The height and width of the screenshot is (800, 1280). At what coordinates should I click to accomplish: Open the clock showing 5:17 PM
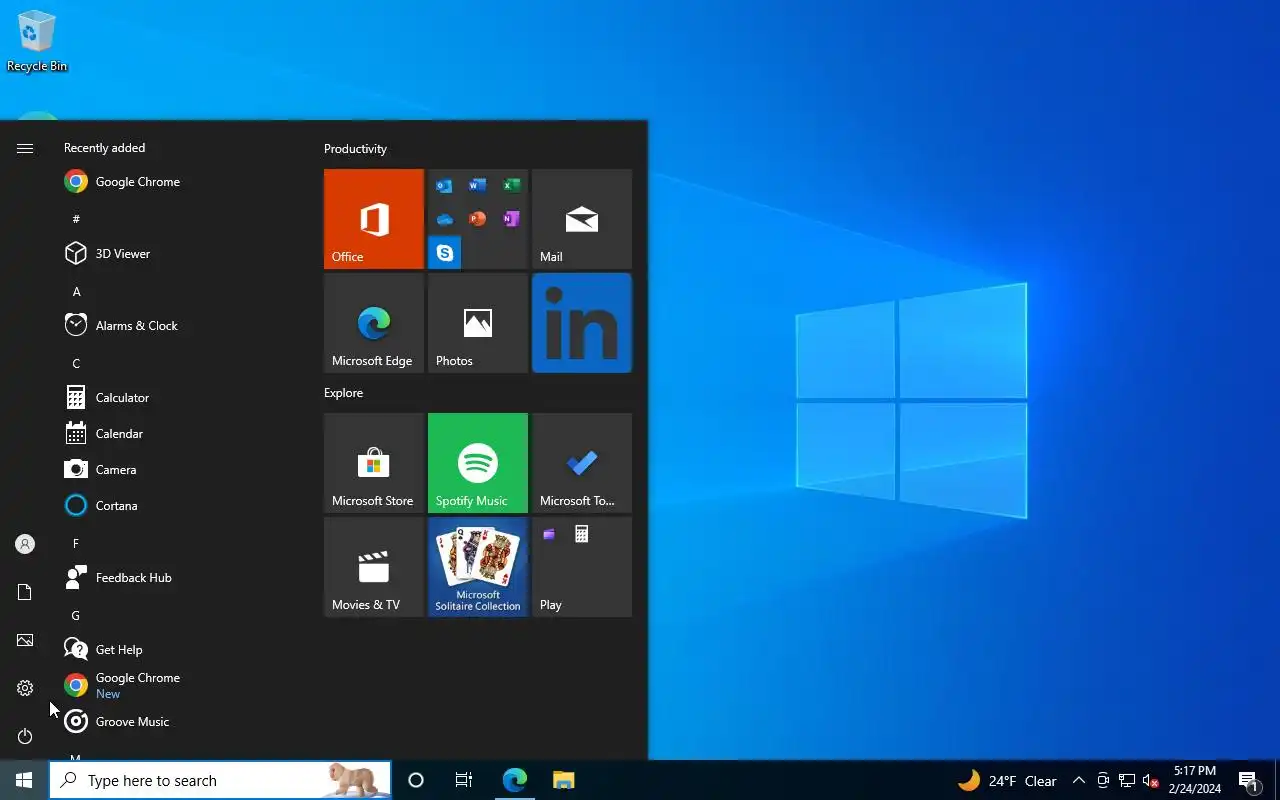(x=1195, y=780)
